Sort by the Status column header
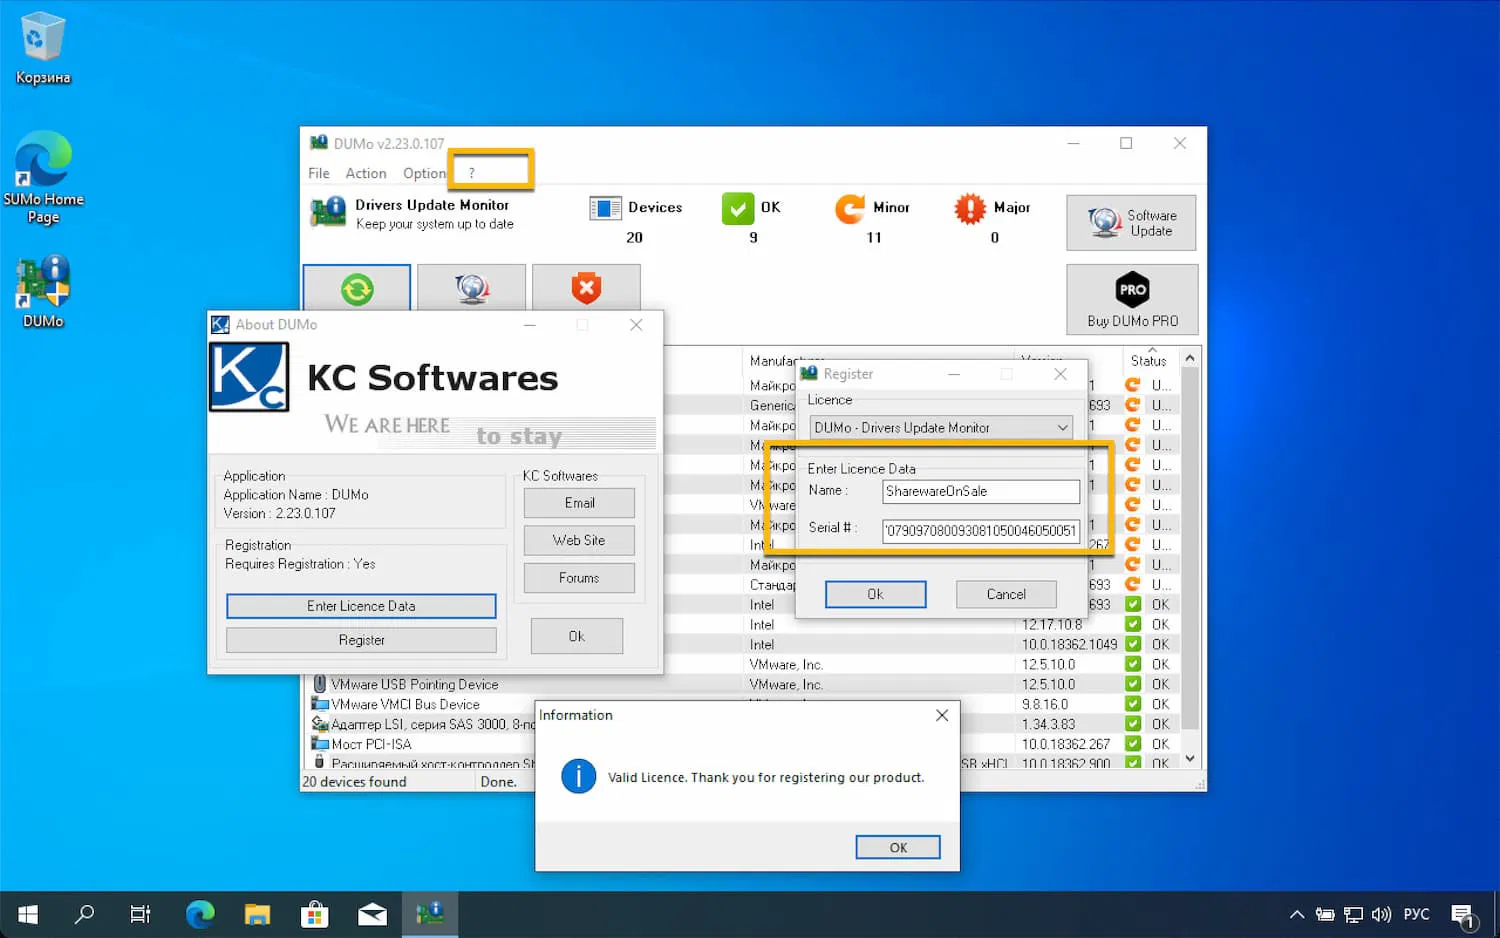 point(1148,360)
